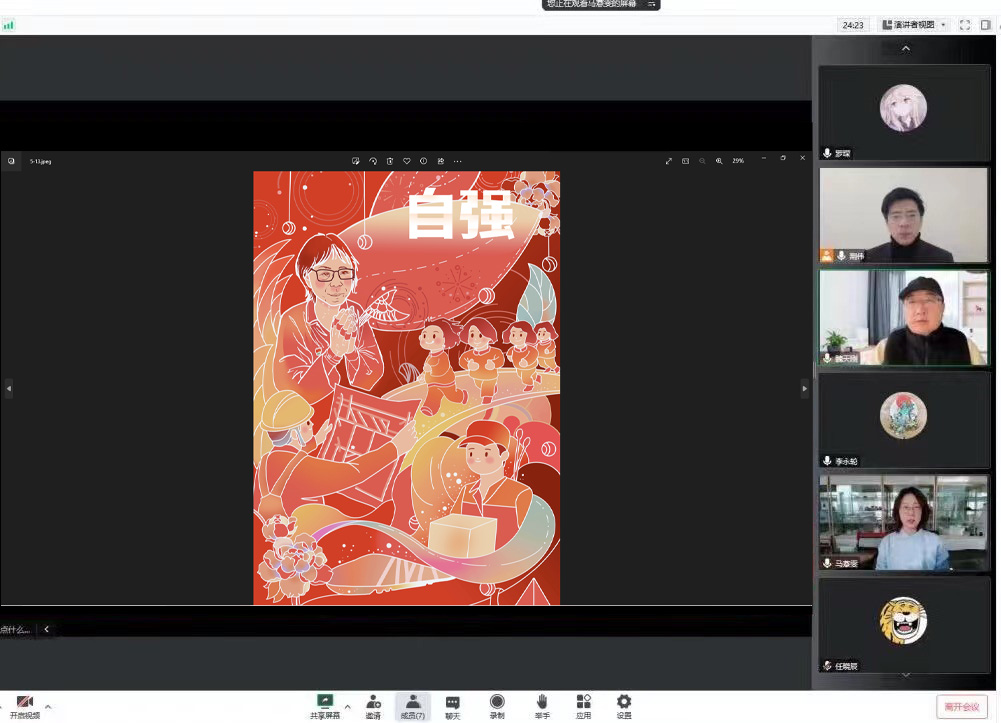Enter fullscreen with the expand icon
Viewport: 1001px width, 723px height.
coord(668,160)
